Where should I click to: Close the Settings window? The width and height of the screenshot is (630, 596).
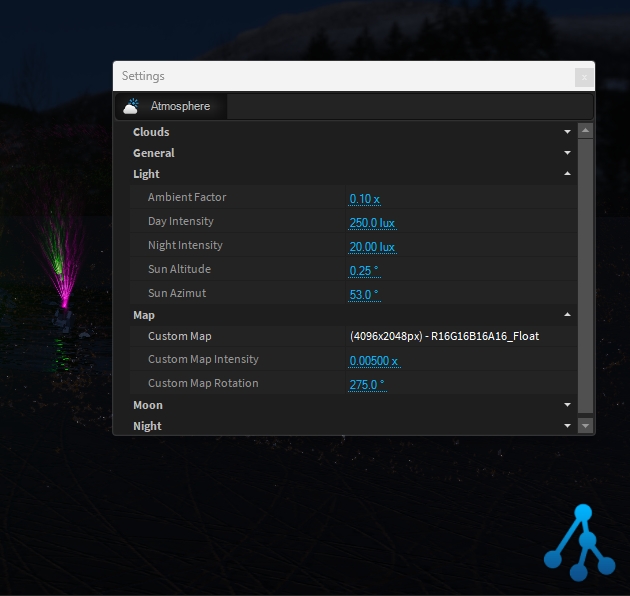tap(584, 77)
